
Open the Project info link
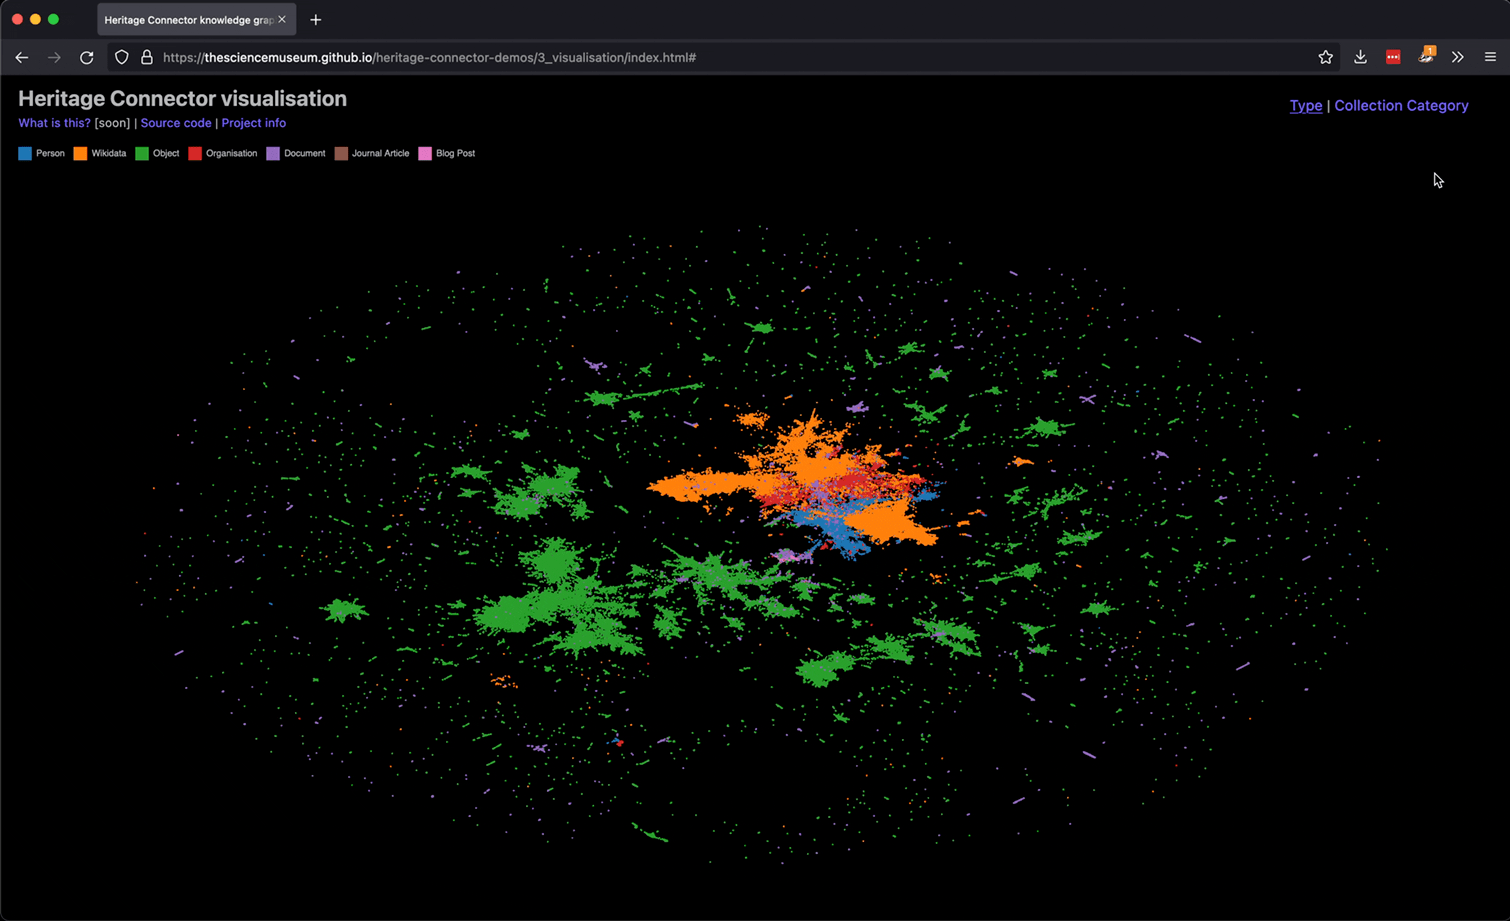[253, 123]
